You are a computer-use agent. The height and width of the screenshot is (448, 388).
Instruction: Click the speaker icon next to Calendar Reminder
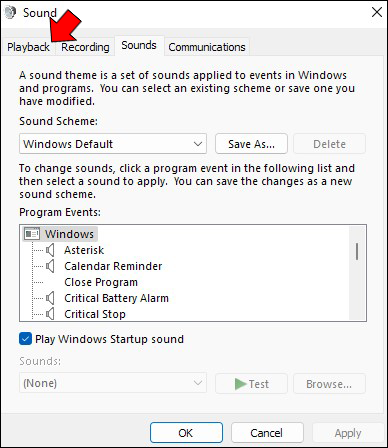point(50,266)
